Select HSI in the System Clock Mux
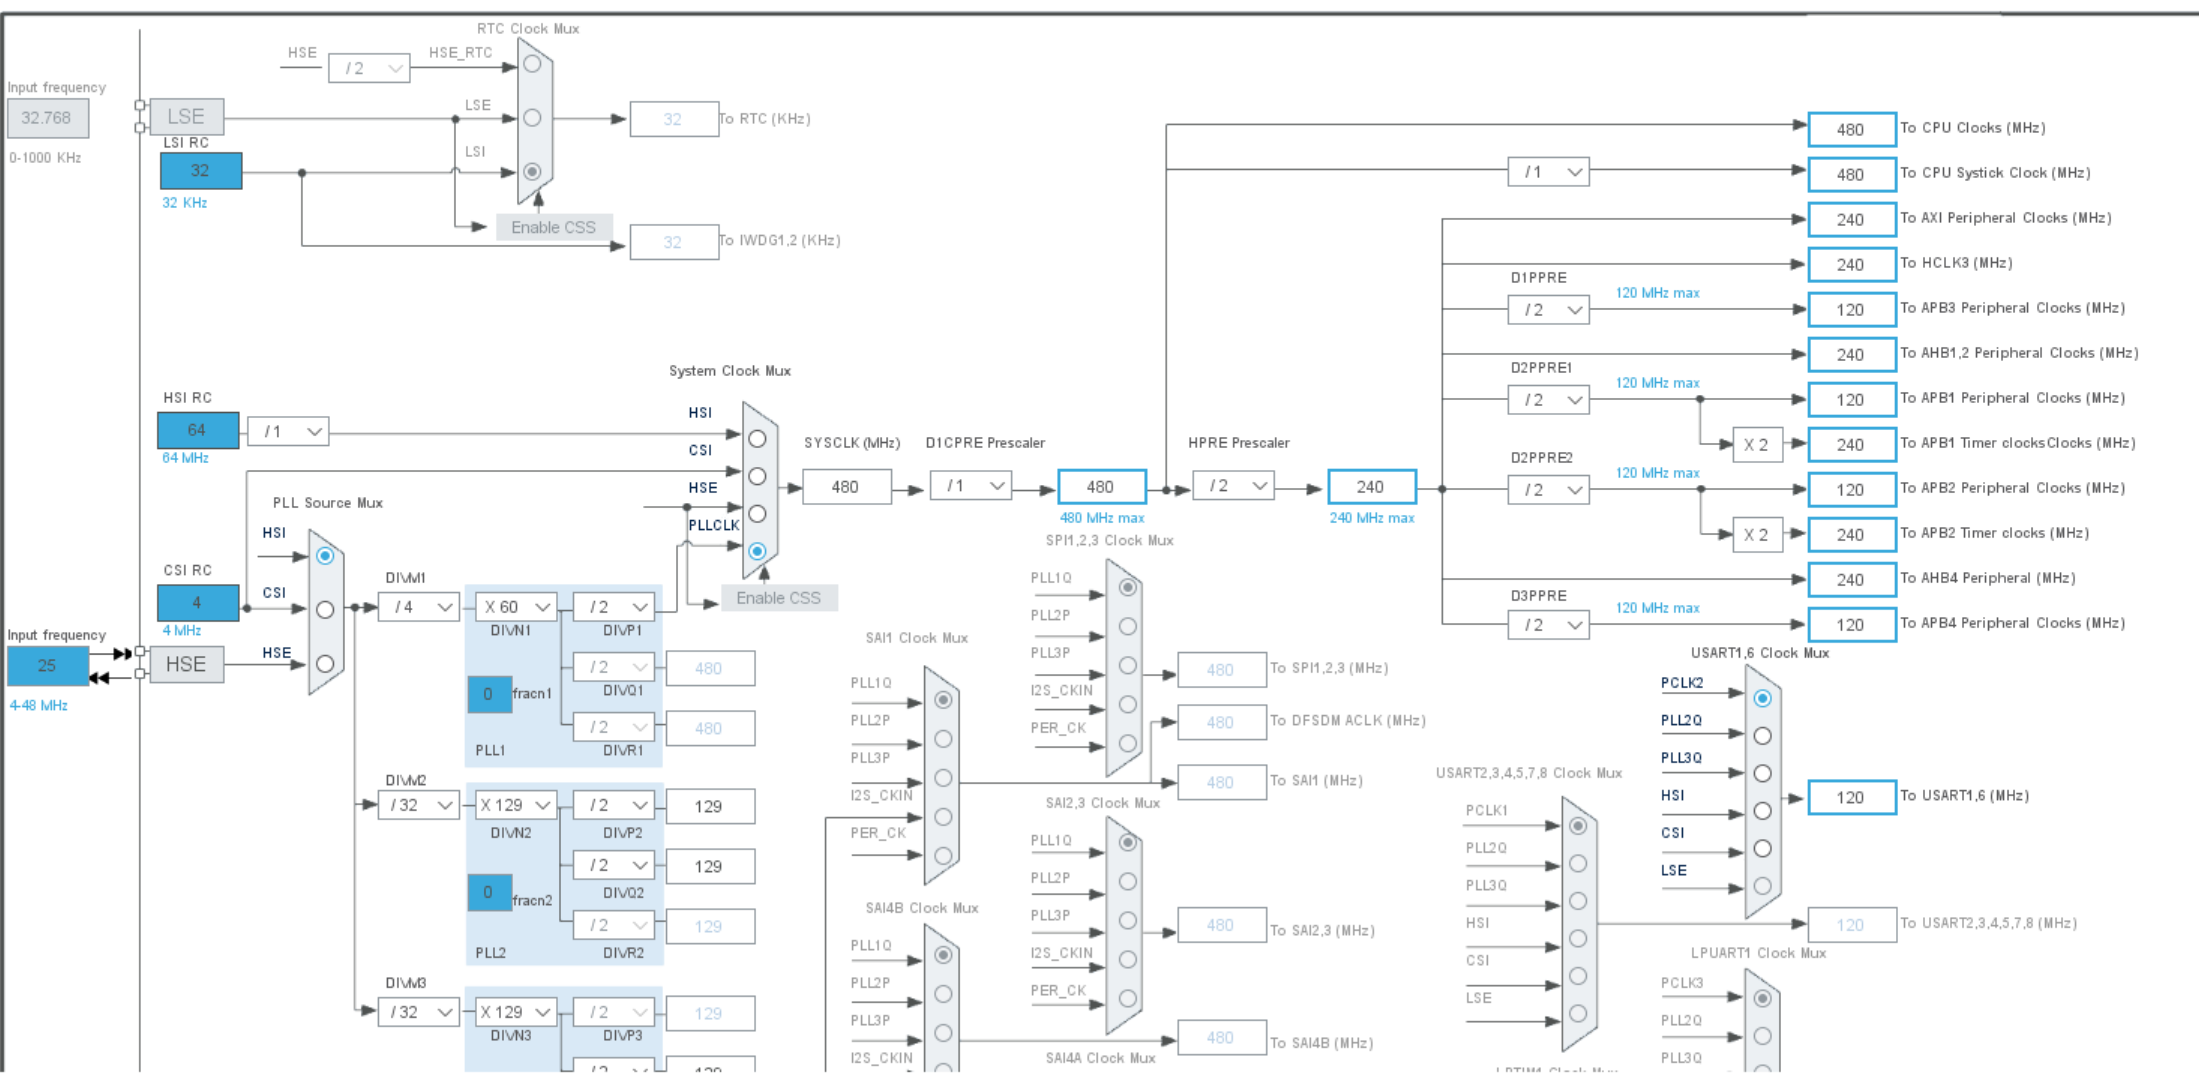This screenshot has width=2199, height=1086. point(757,438)
